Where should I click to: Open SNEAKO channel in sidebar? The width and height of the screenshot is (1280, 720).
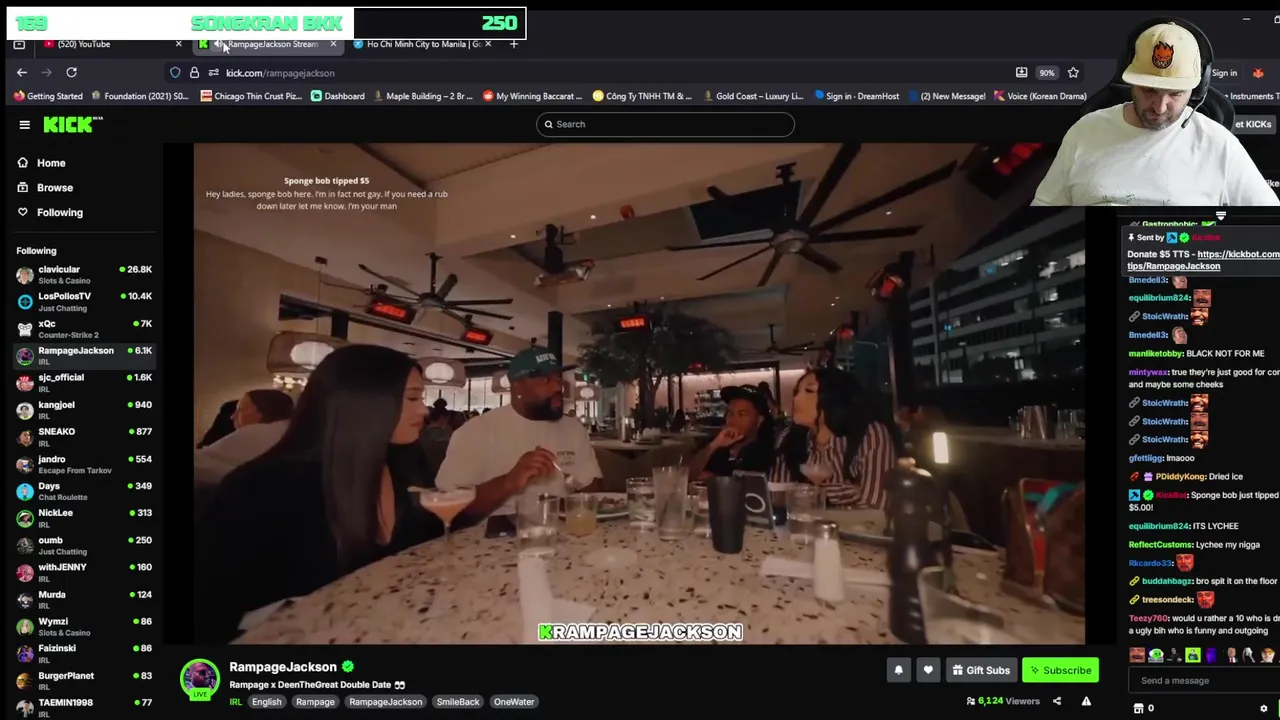(x=84, y=436)
